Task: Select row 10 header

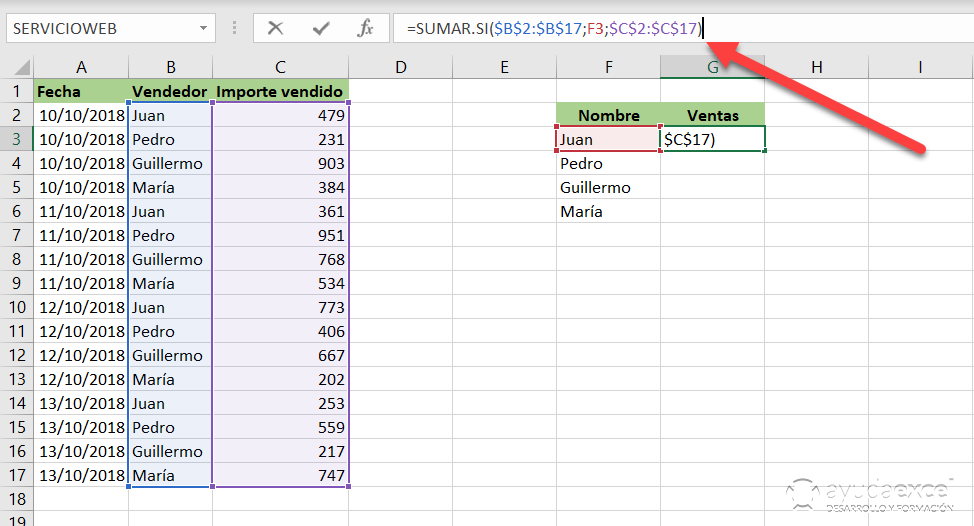Action: 17,307
